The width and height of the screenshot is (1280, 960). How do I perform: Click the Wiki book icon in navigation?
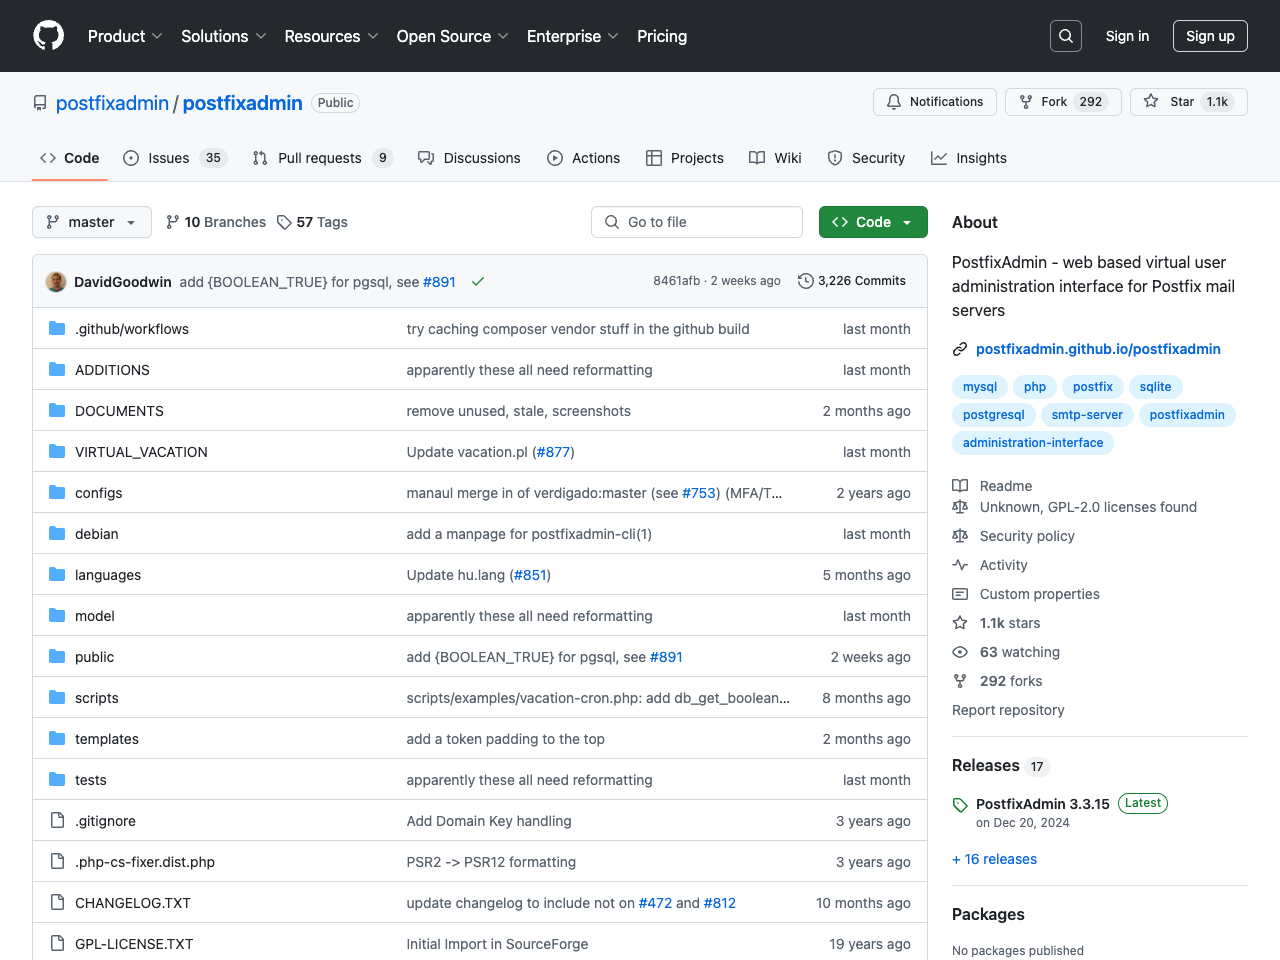point(757,158)
